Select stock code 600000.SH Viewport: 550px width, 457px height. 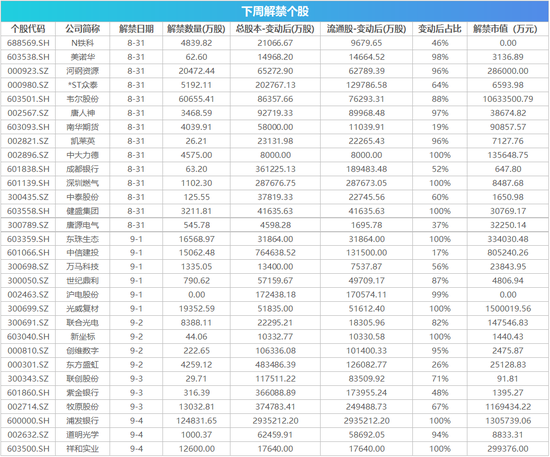[28, 421]
